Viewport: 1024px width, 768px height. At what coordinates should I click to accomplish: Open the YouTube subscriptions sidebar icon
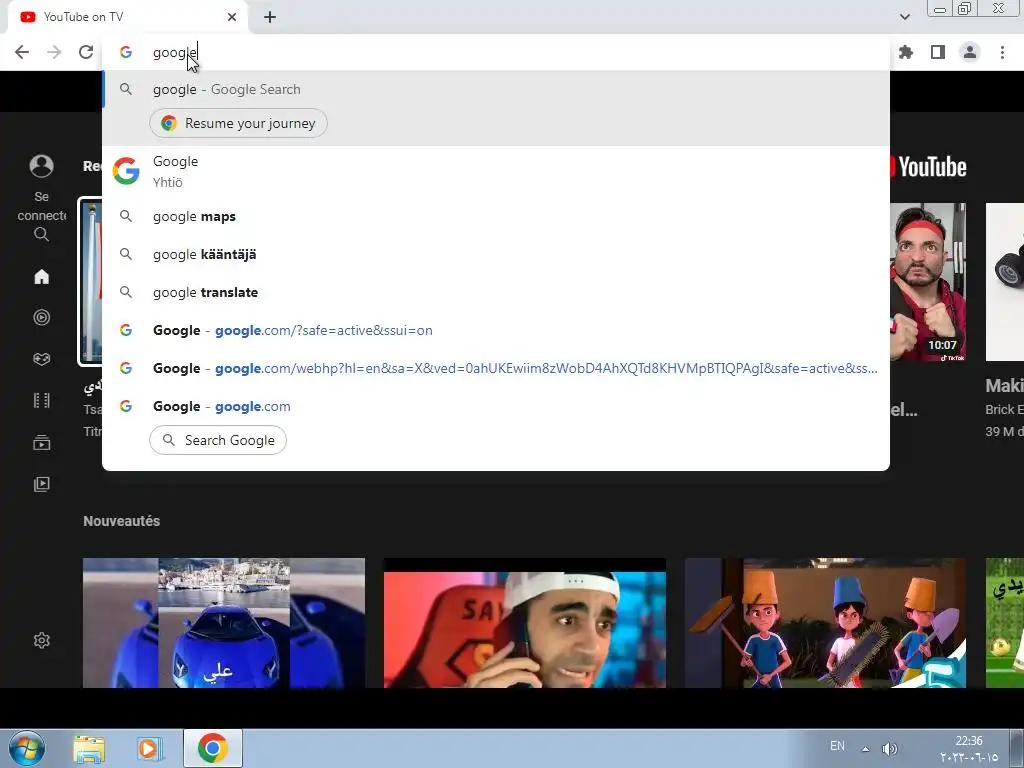pyautogui.click(x=41, y=442)
